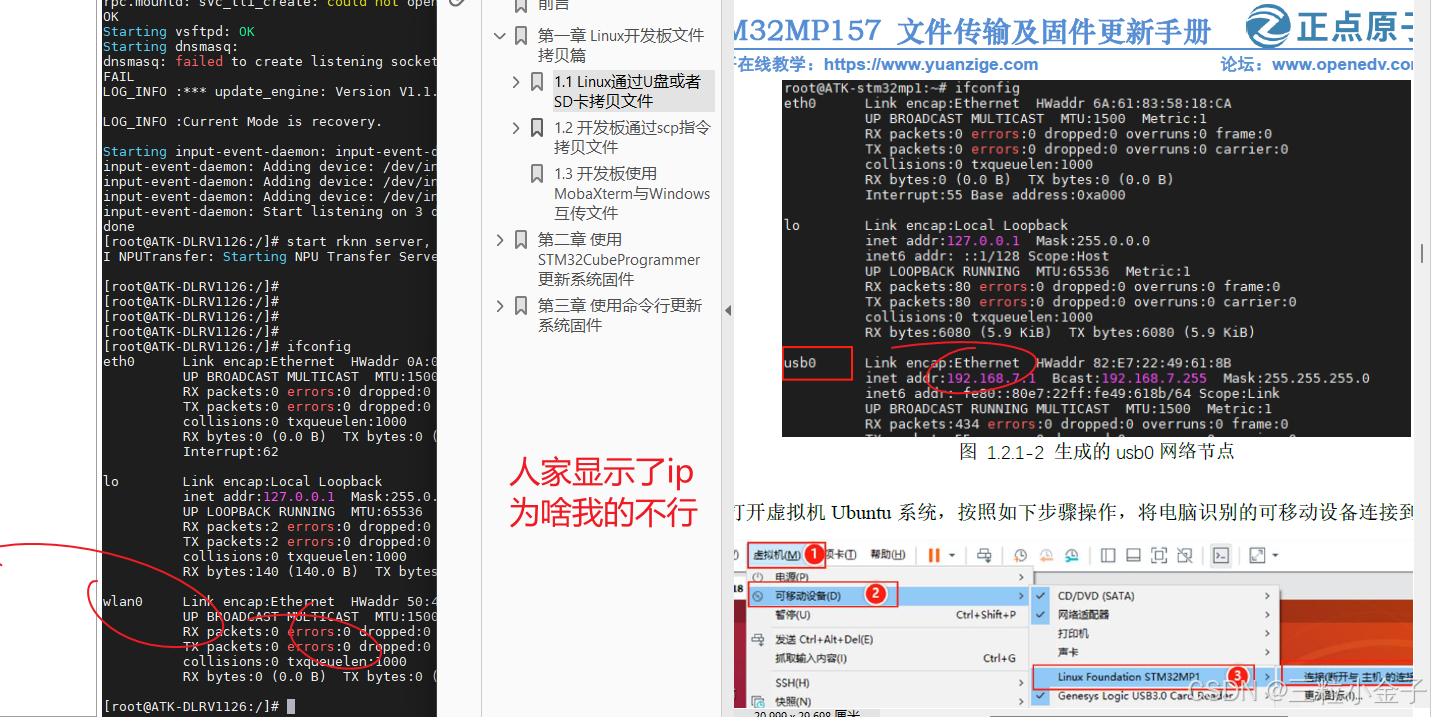
Task: Open submenu arrow of 声卡 entry
Action: click(x=1267, y=653)
